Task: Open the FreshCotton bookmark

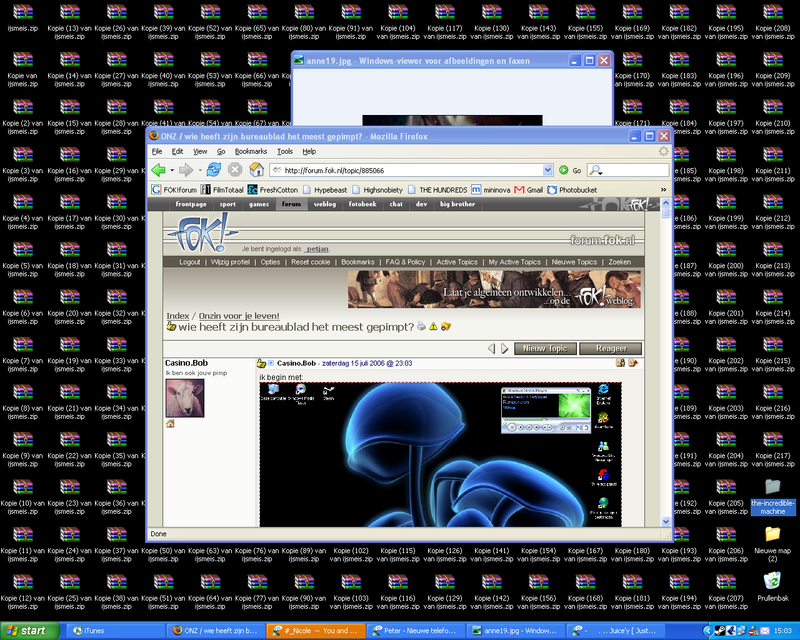Action: [272, 190]
